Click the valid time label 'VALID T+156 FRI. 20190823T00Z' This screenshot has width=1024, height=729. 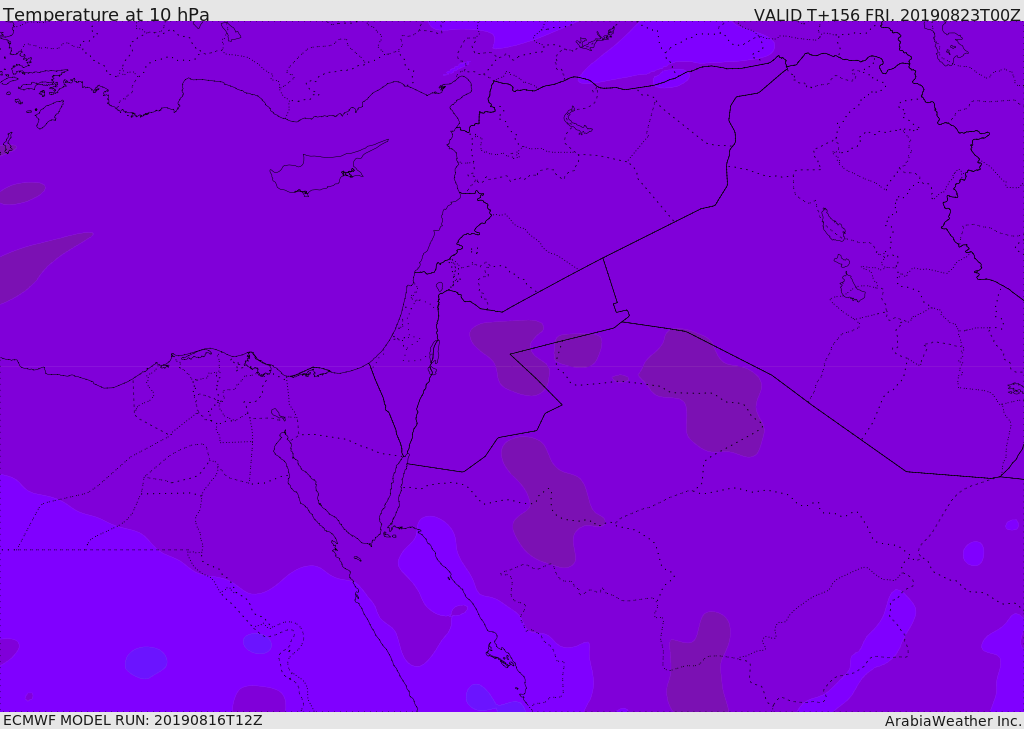[887, 15]
